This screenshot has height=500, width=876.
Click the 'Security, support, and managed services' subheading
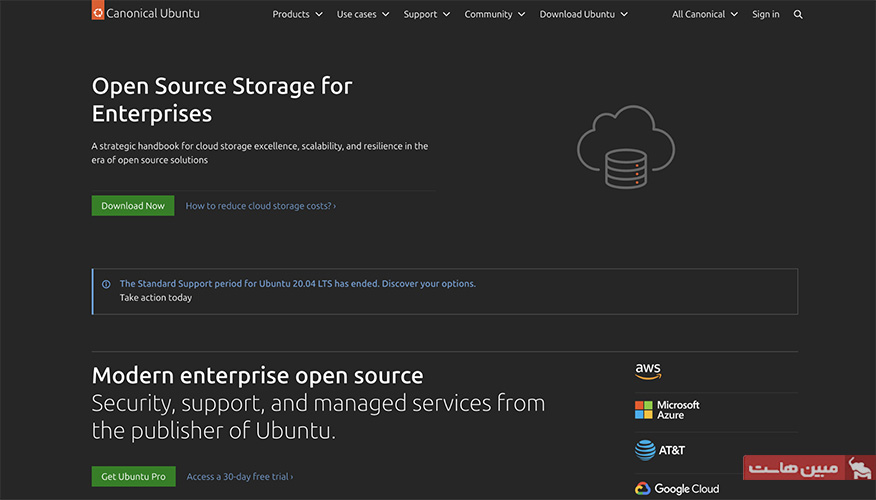[x=318, y=417]
